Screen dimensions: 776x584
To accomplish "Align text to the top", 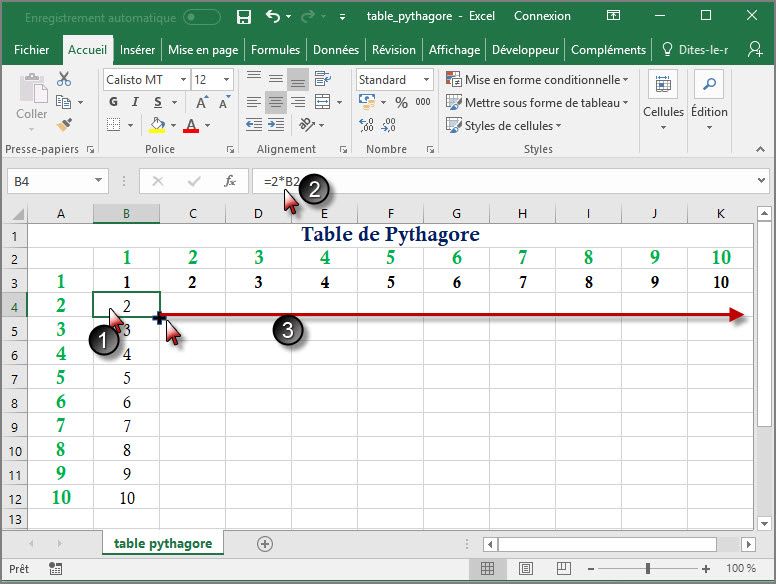I will click(x=254, y=79).
